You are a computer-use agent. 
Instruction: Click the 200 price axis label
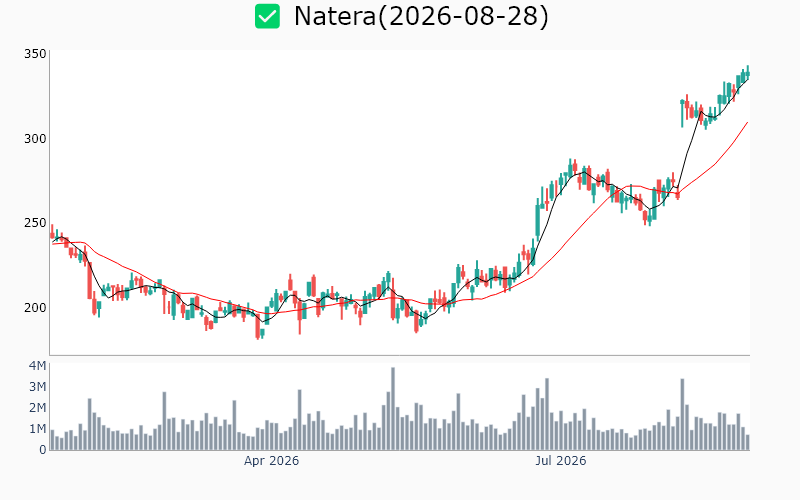[35, 308]
